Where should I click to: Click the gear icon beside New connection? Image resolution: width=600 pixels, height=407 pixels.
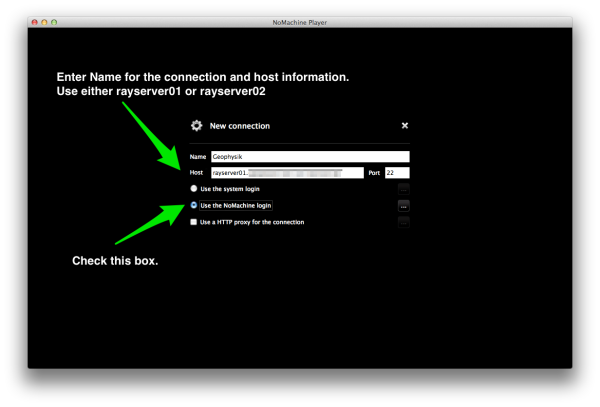[197, 126]
